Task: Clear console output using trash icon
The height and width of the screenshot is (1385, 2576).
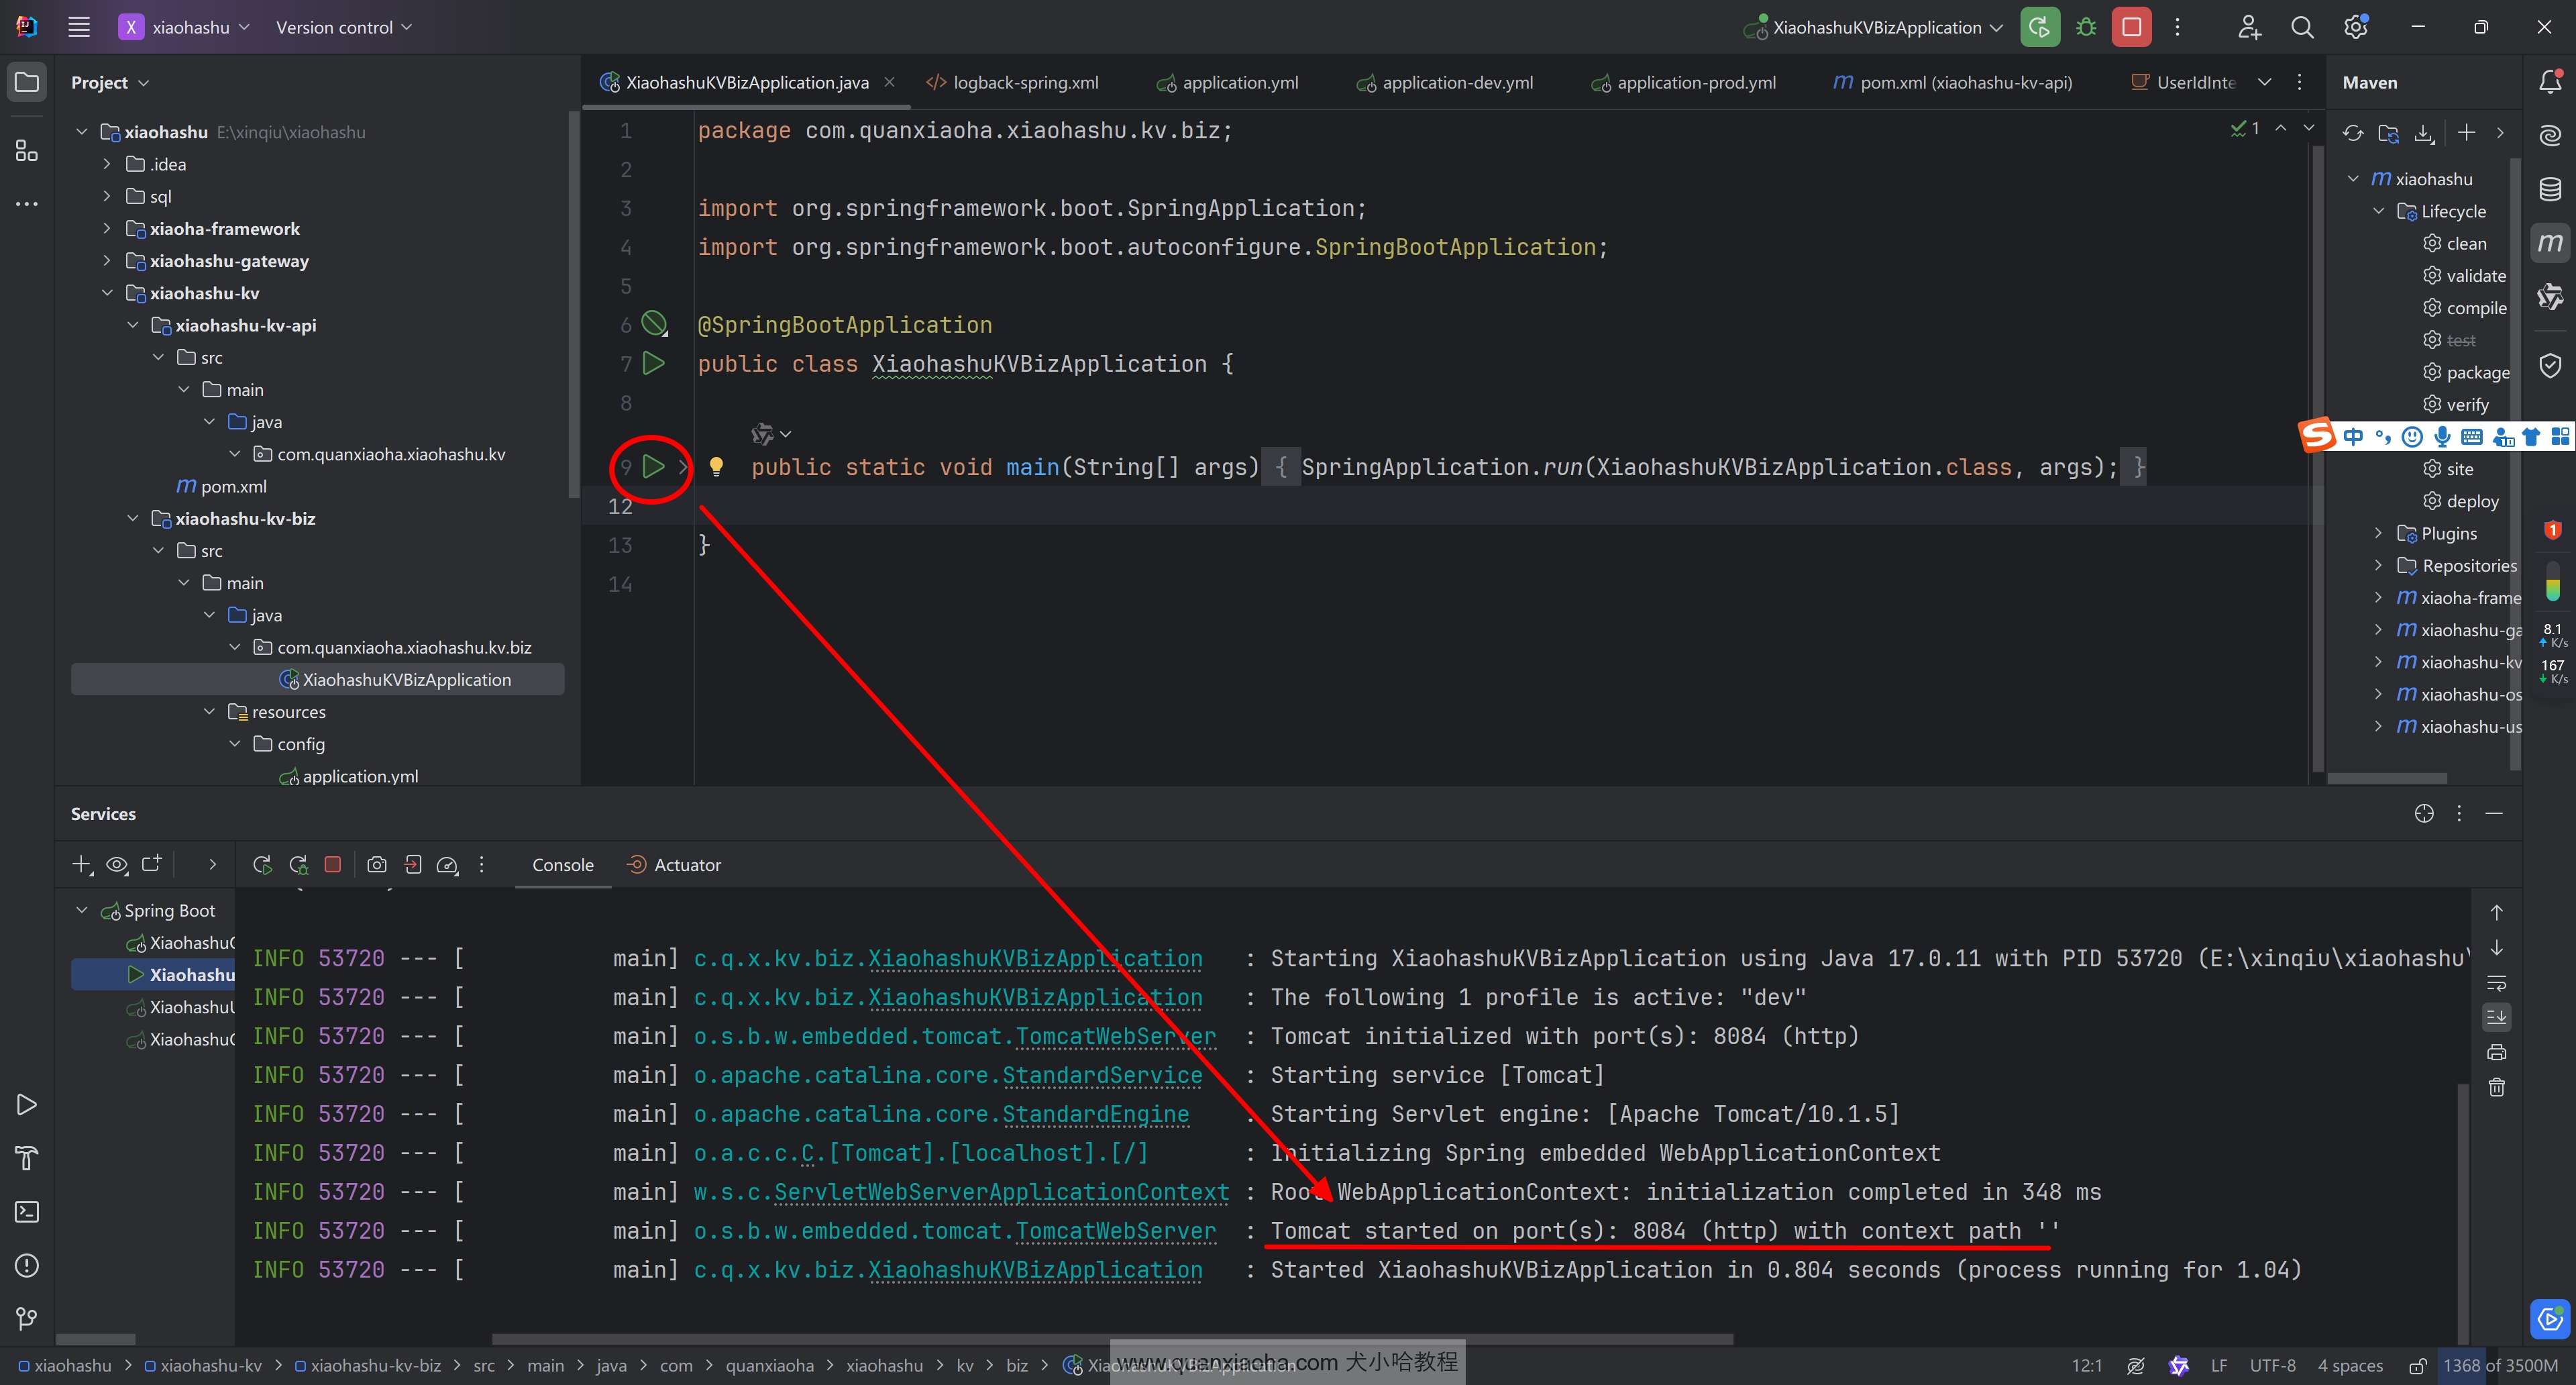Action: pos(2496,1087)
